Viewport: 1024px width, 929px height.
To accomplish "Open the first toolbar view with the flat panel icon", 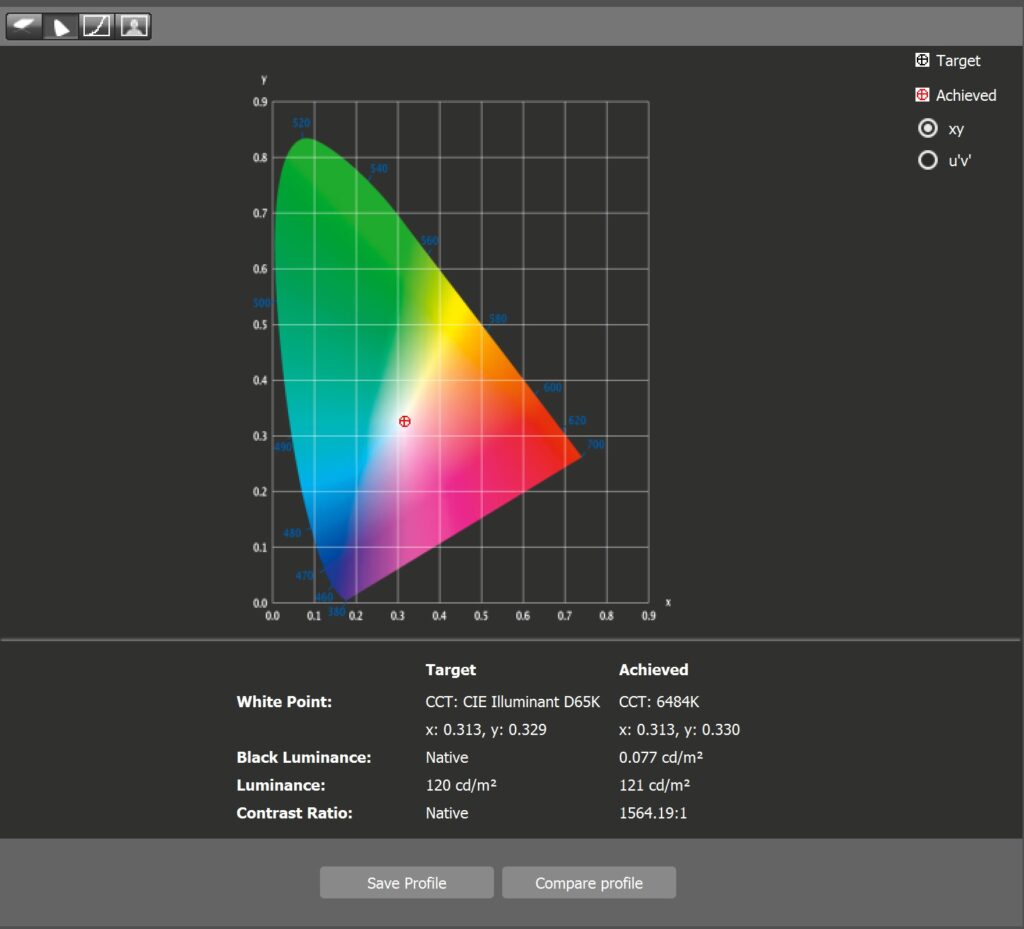I will (x=25, y=26).
